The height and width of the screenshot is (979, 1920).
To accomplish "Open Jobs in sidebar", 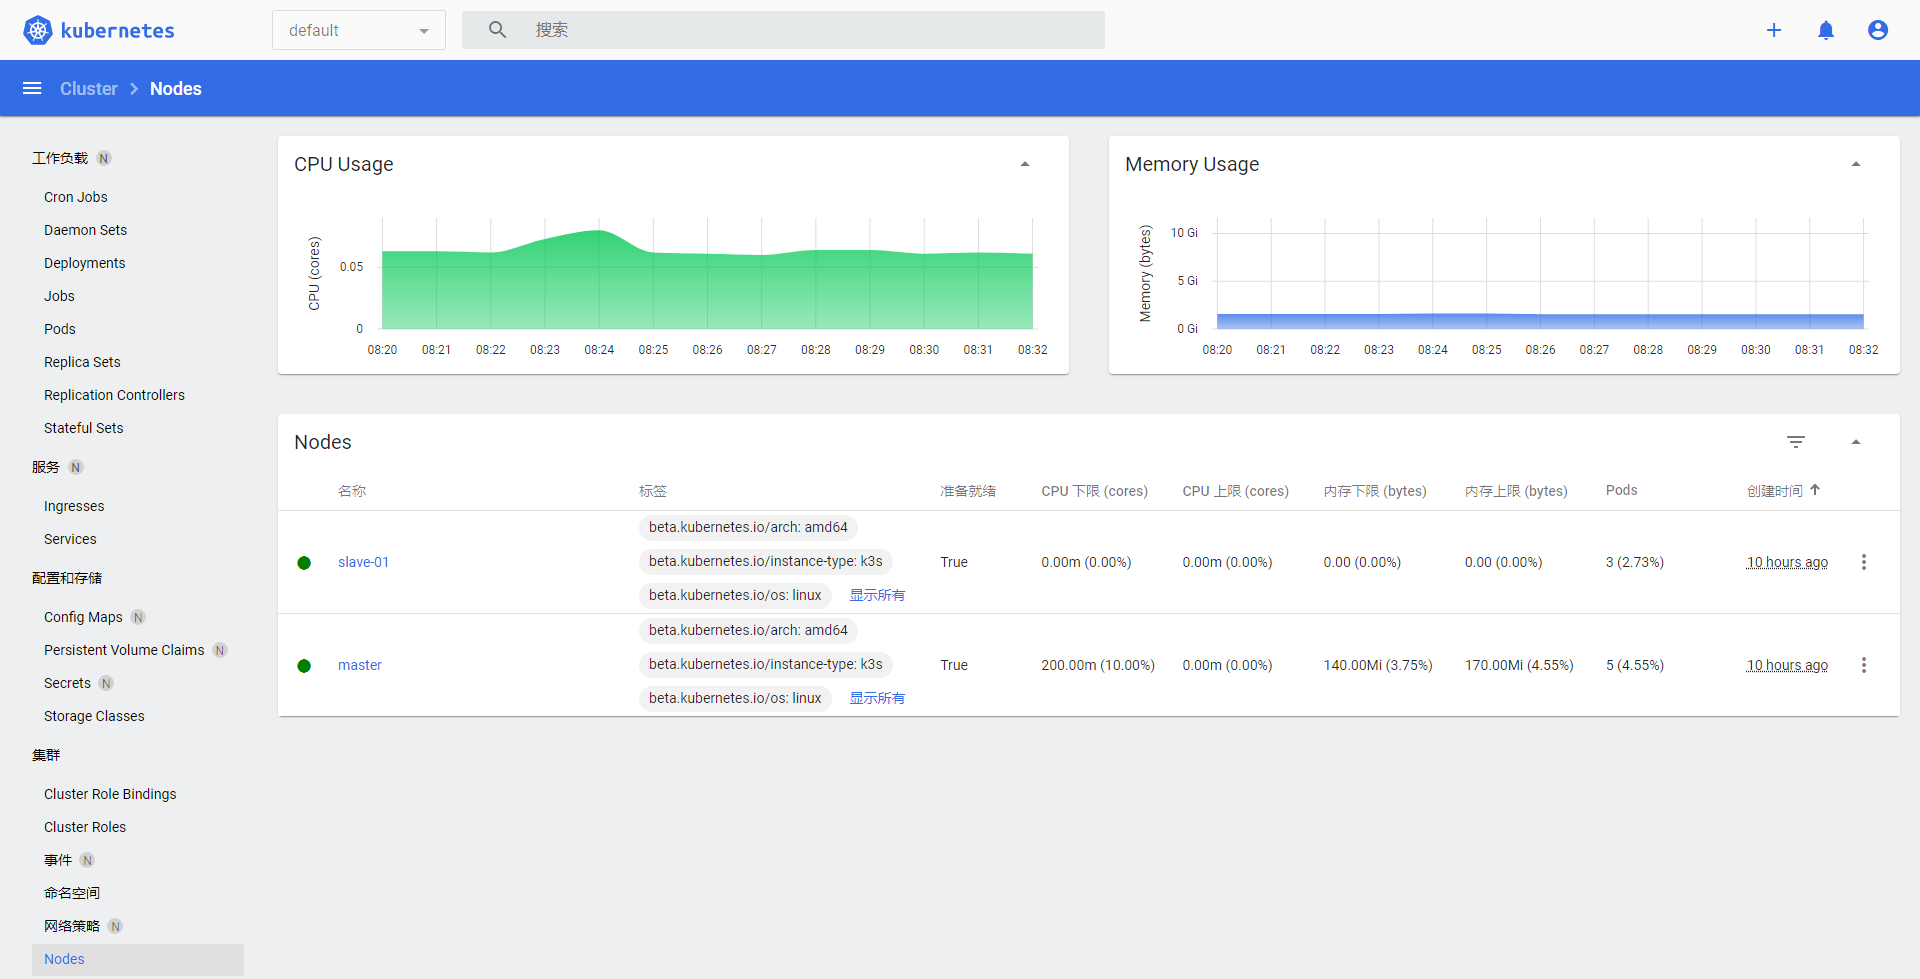I will click(59, 296).
